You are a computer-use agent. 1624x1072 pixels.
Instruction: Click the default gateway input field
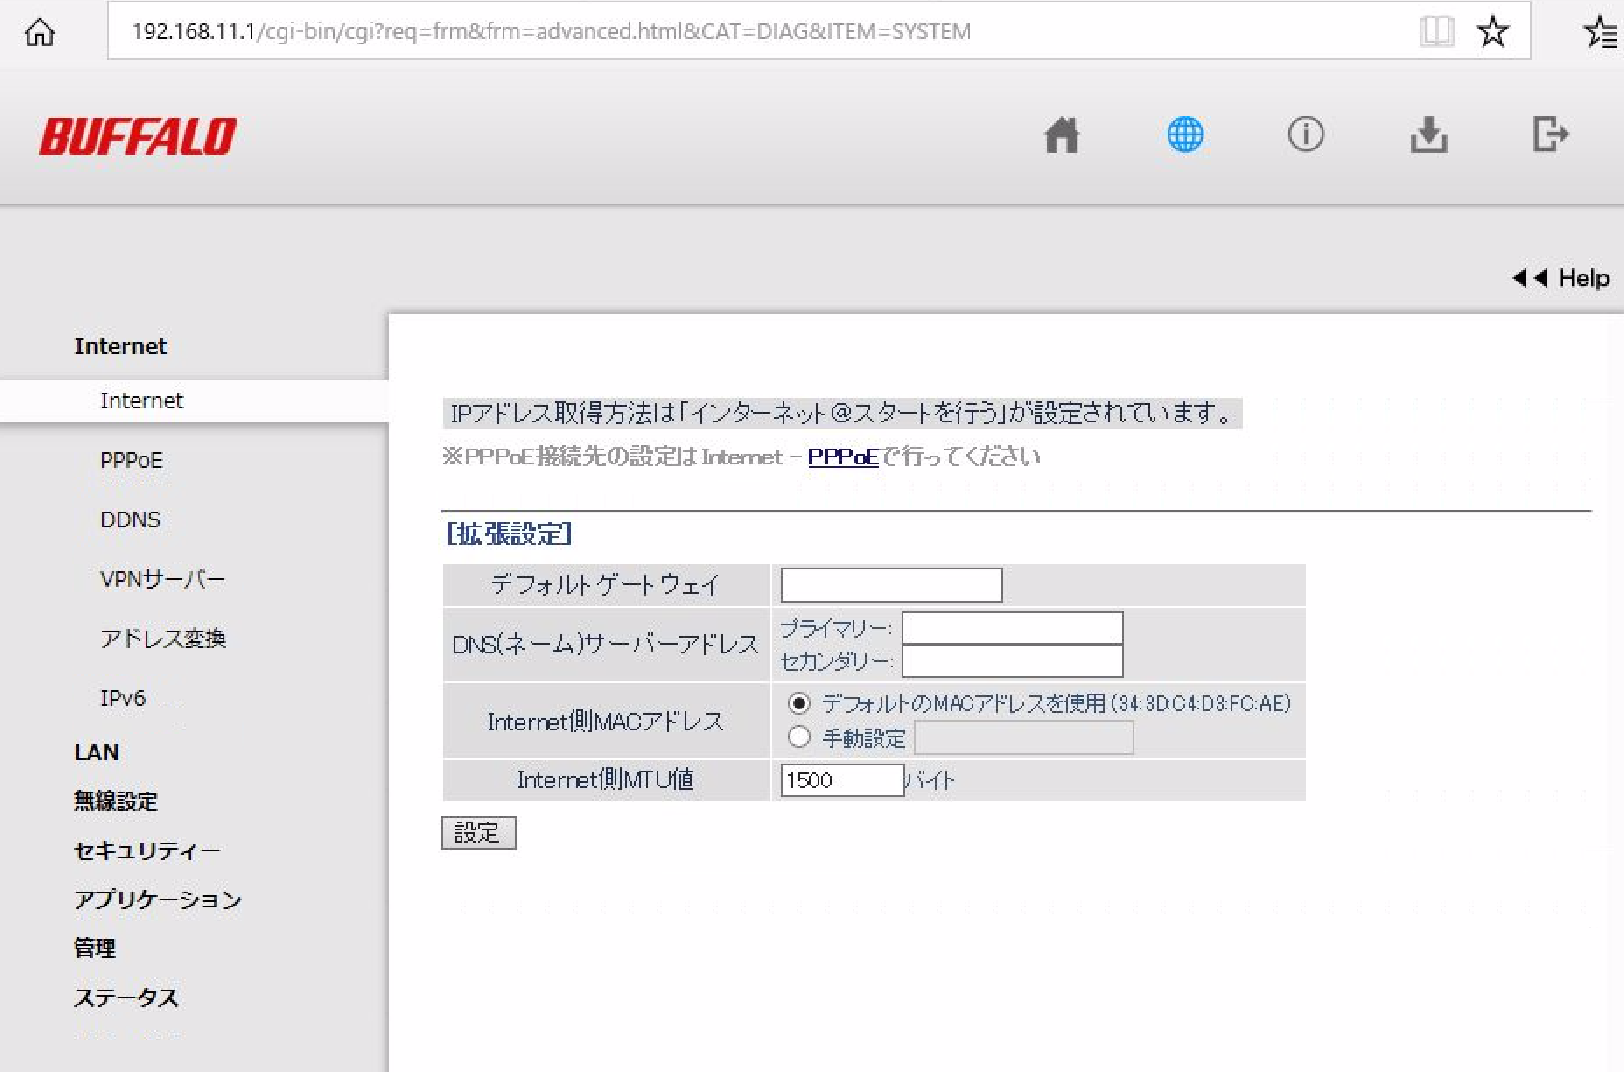pos(891,585)
